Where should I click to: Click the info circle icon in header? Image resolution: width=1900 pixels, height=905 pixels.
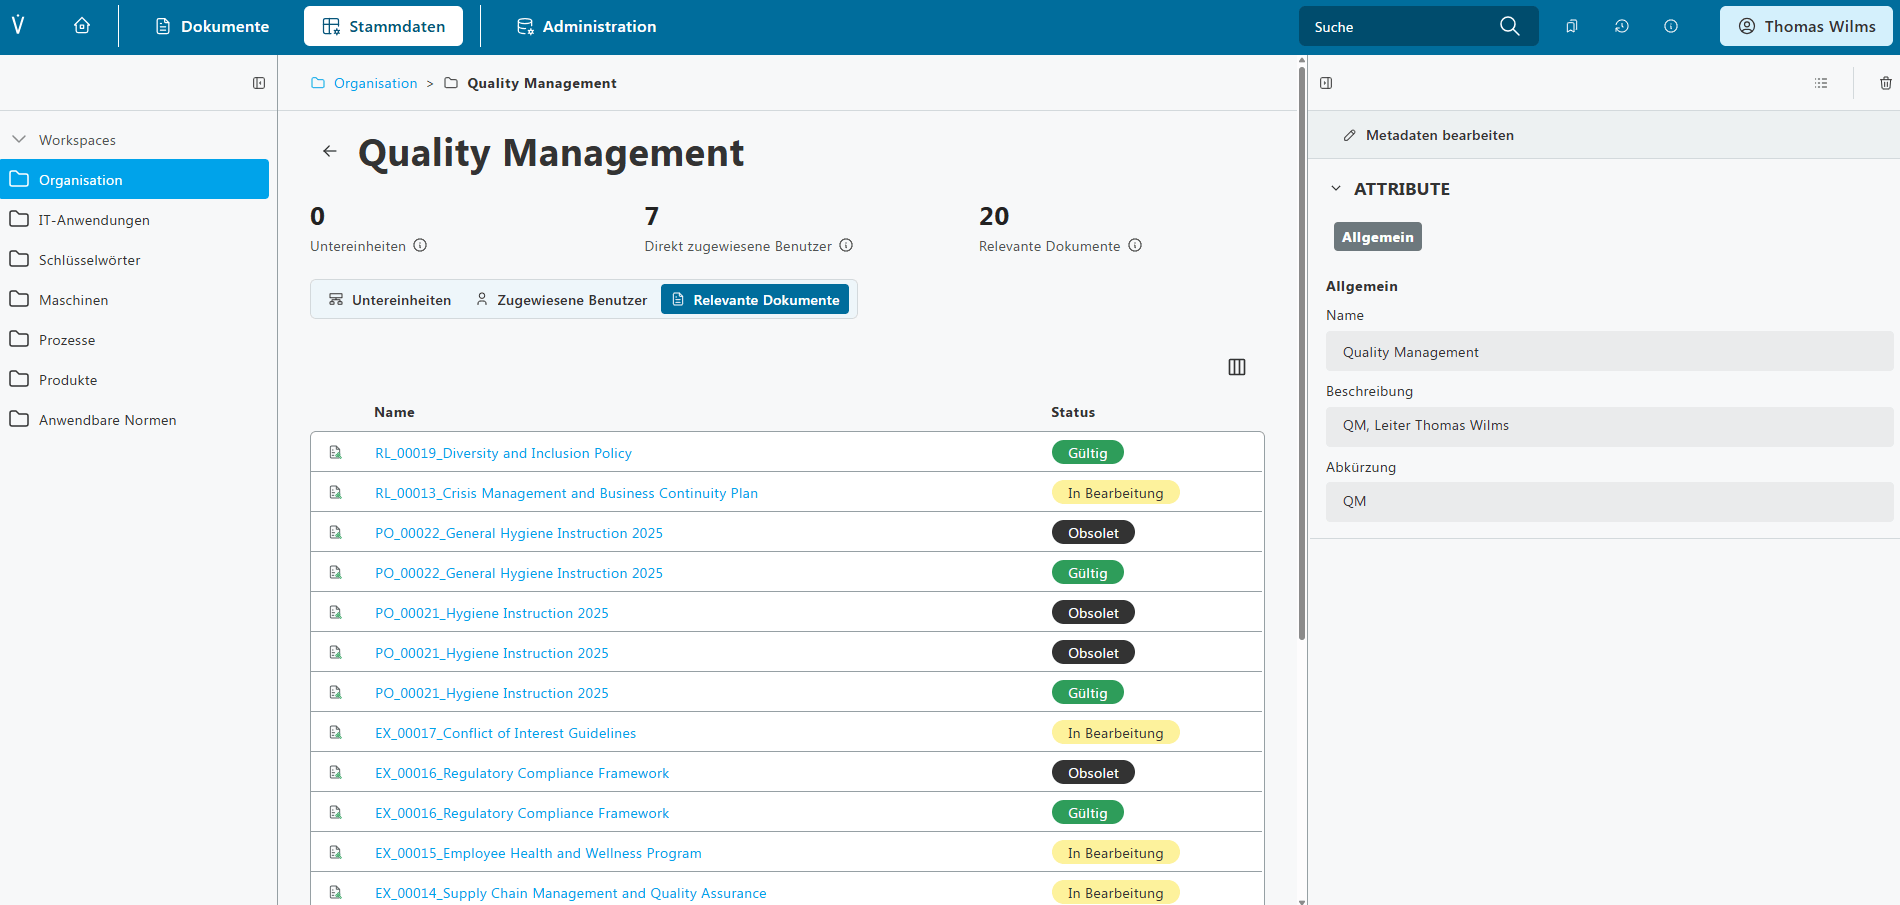pyautogui.click(x=1670, y=26)
